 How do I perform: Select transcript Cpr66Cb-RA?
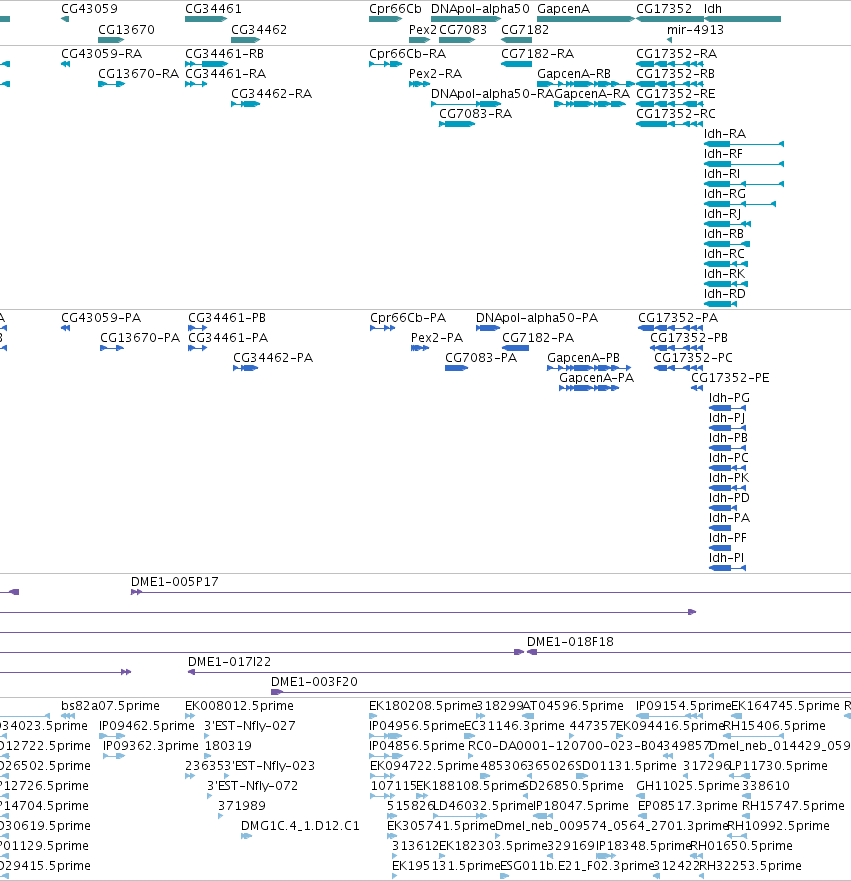407,54
